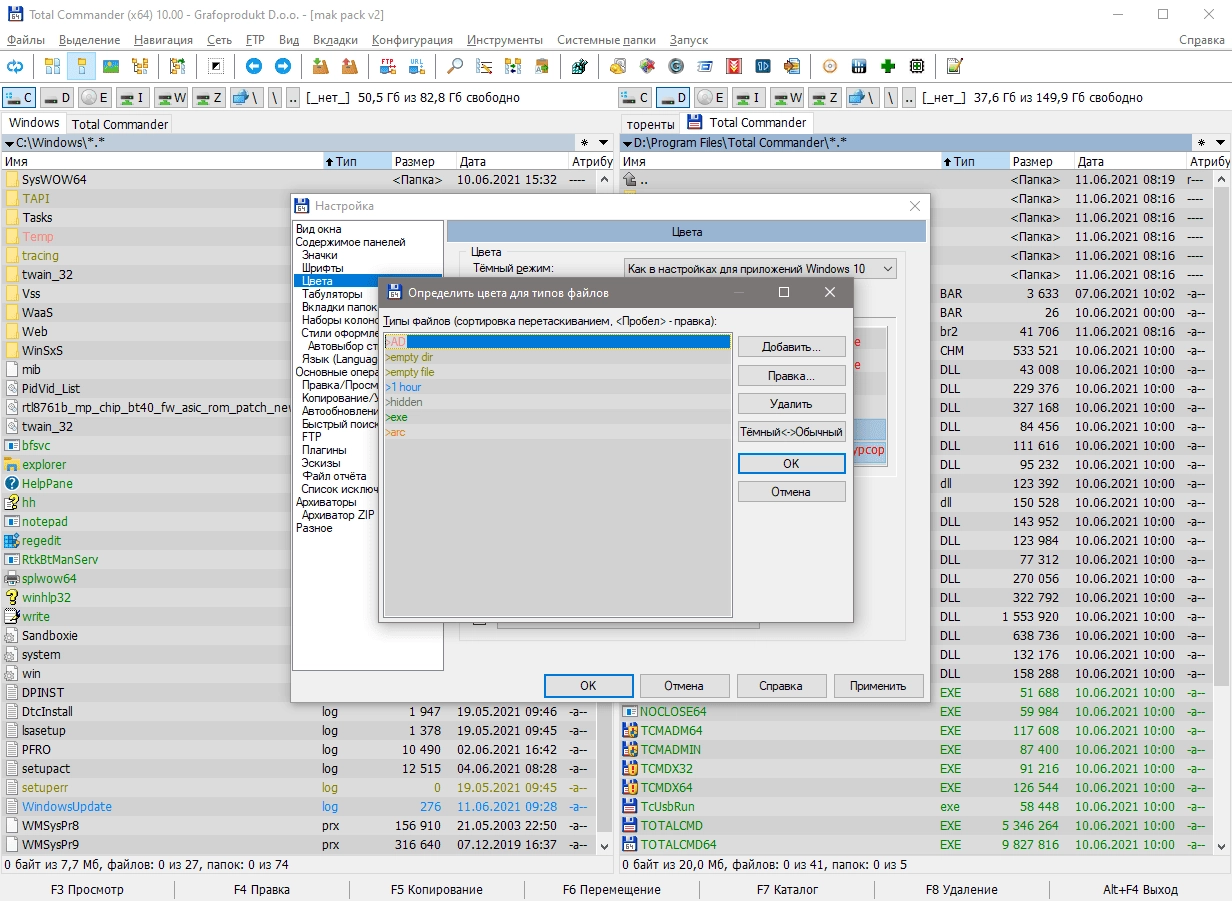Open the notepad with pencil icon

(955, 66)
